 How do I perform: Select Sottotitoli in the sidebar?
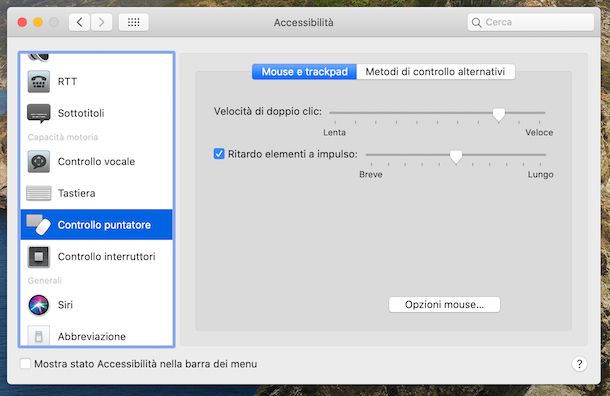click(x=96, y=113)
